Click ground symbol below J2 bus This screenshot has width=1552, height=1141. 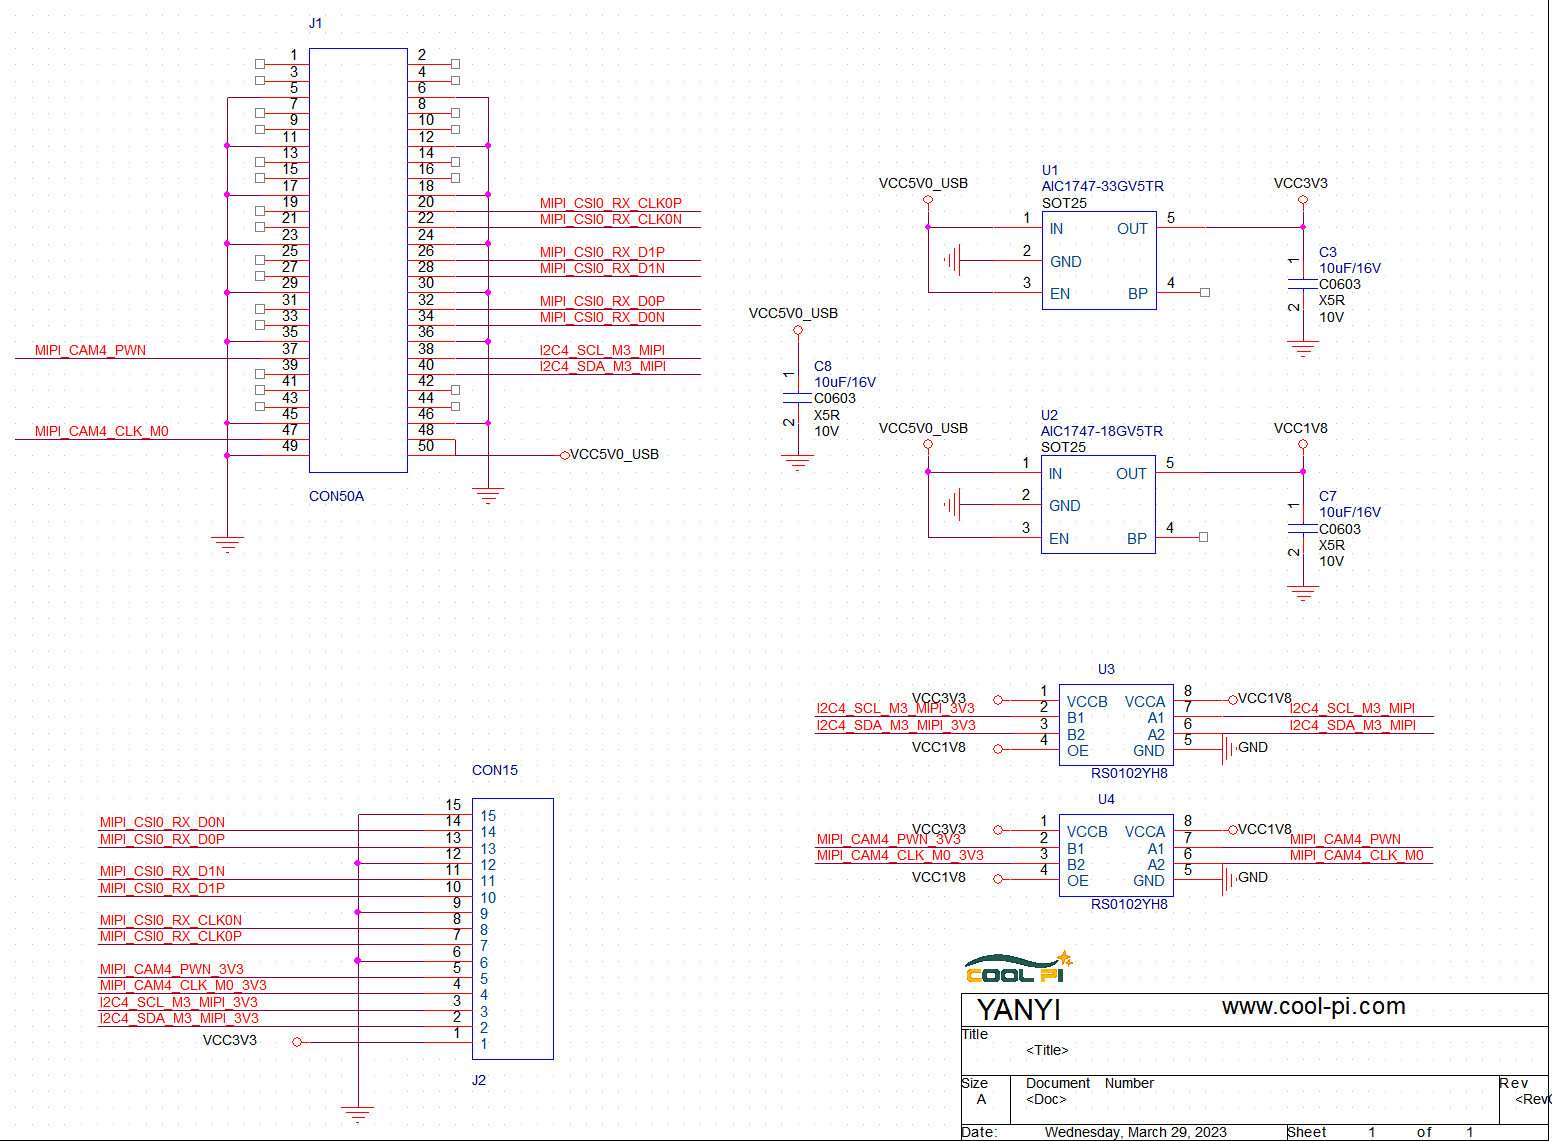click(357, 1116)
